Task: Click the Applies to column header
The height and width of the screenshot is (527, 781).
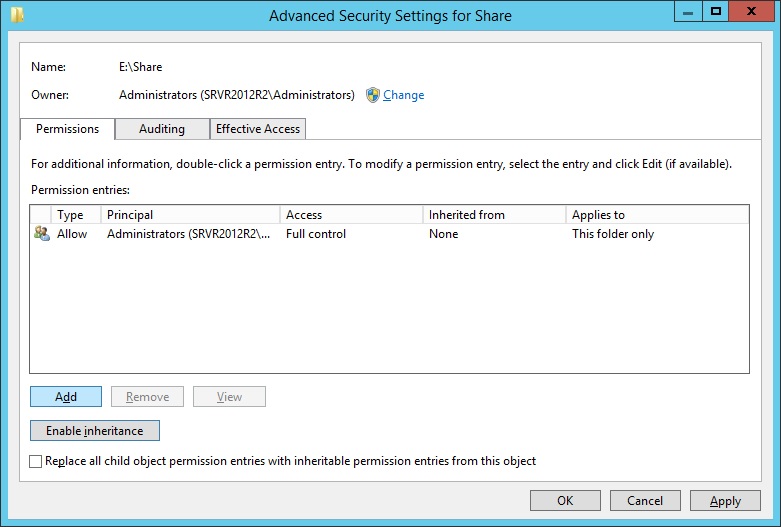Action: click(655, 215)
